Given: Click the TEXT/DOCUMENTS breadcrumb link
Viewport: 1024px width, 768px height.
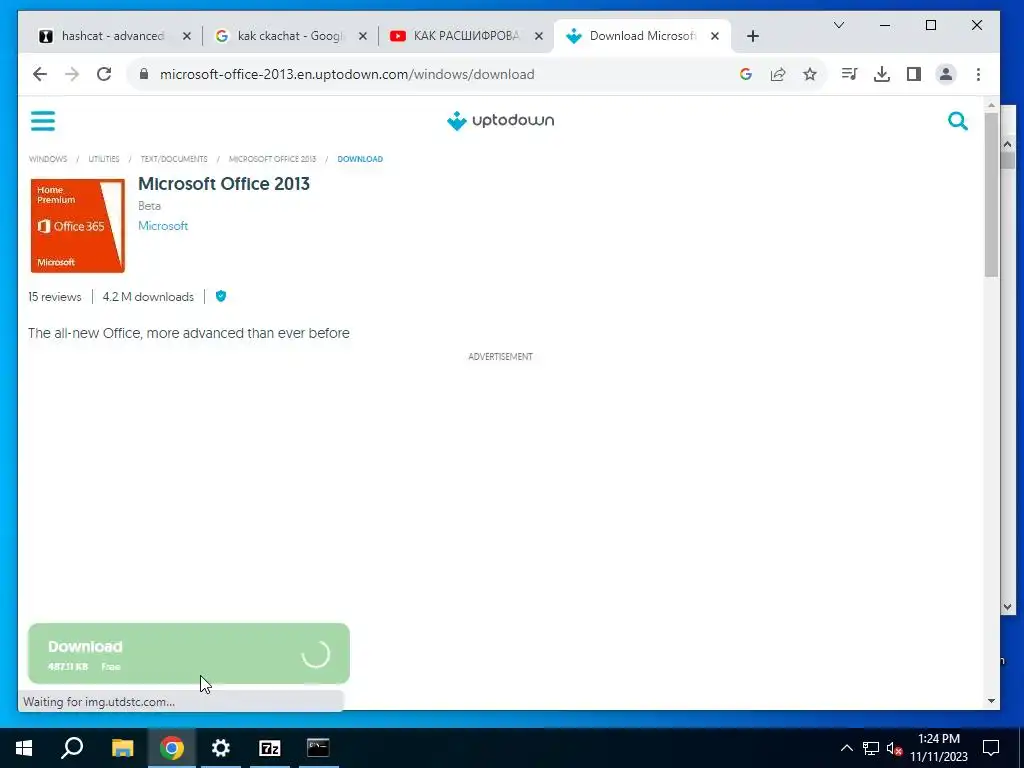Looking at the screenshot, I should point(174,159).
